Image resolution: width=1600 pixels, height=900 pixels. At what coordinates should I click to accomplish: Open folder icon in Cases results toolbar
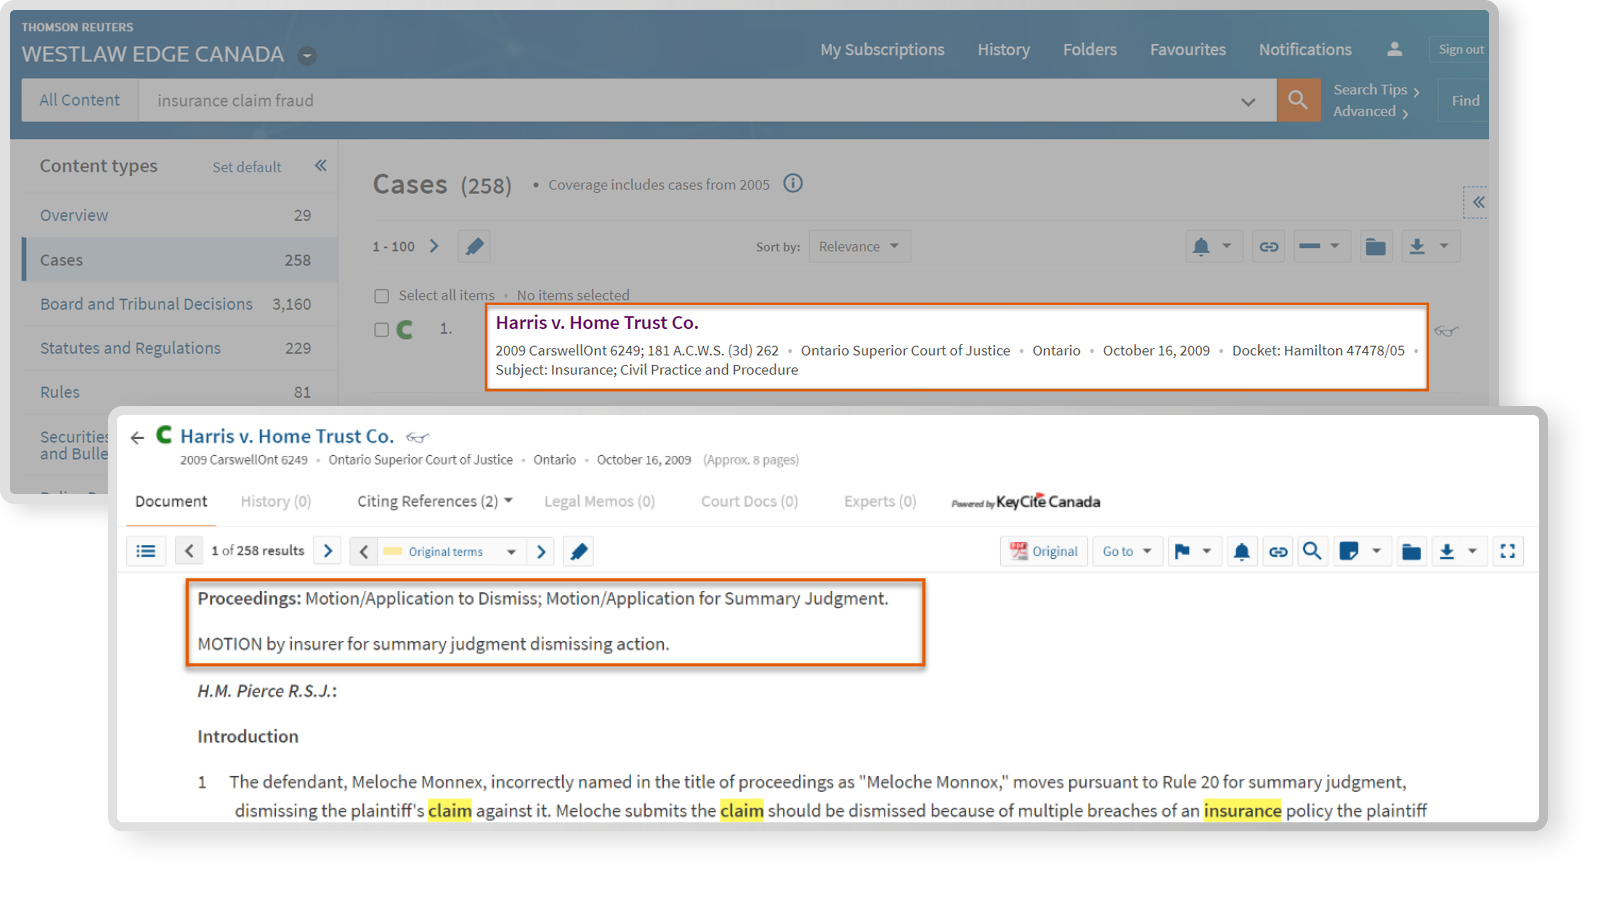tap(1376, 246)
